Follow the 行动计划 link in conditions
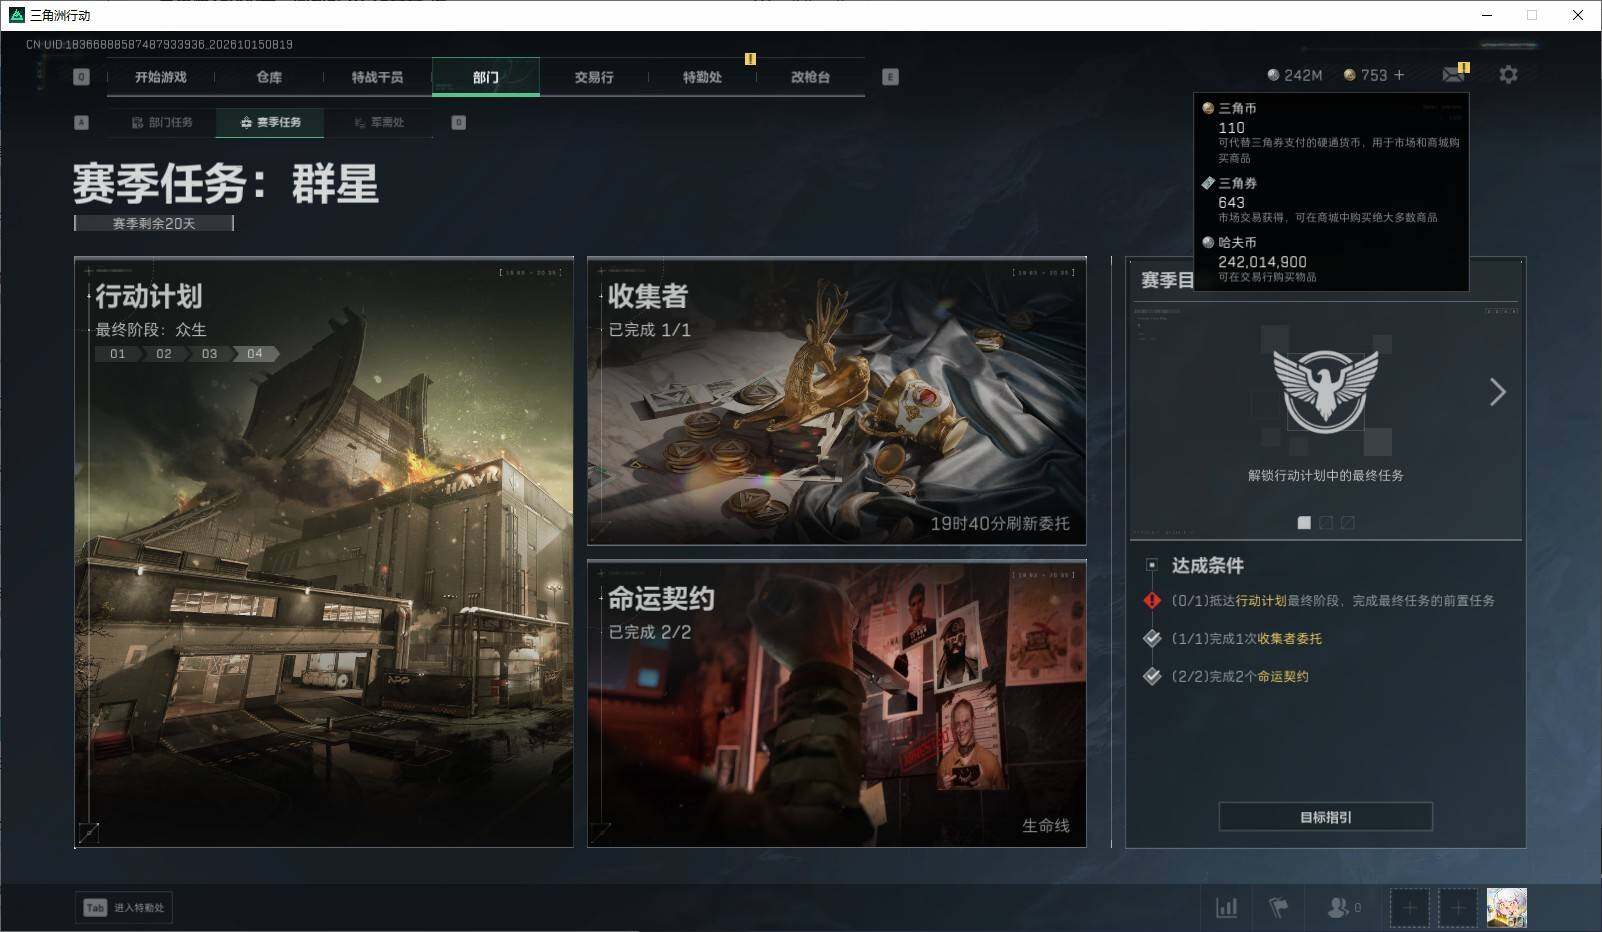This screenshot has width=1602, height=932. (x=1261, y=601)
